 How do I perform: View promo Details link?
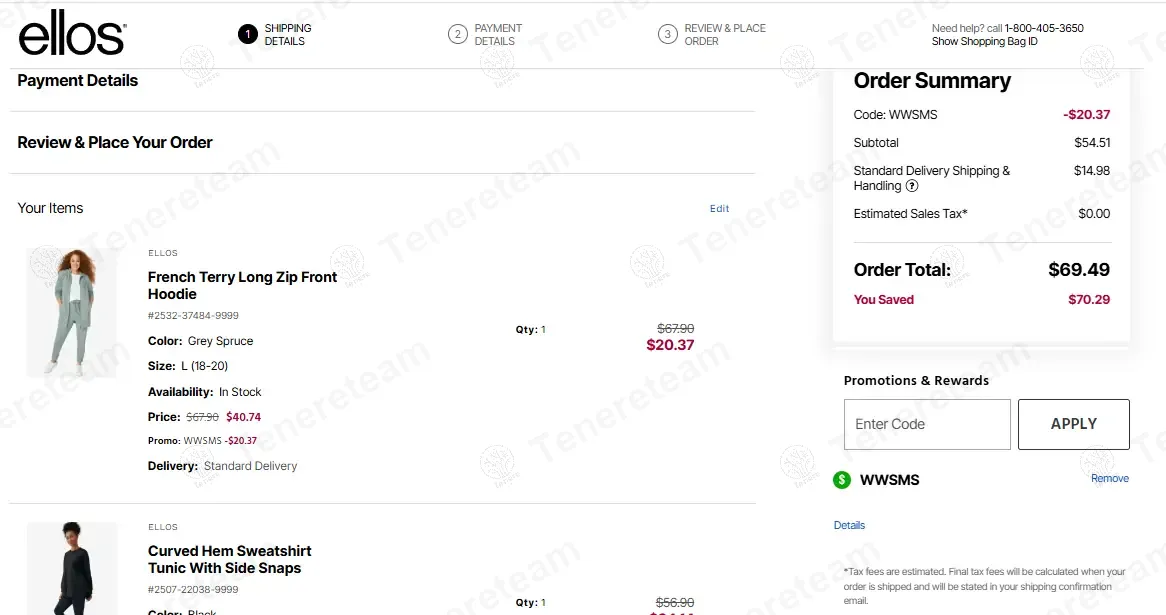[849, 525]
